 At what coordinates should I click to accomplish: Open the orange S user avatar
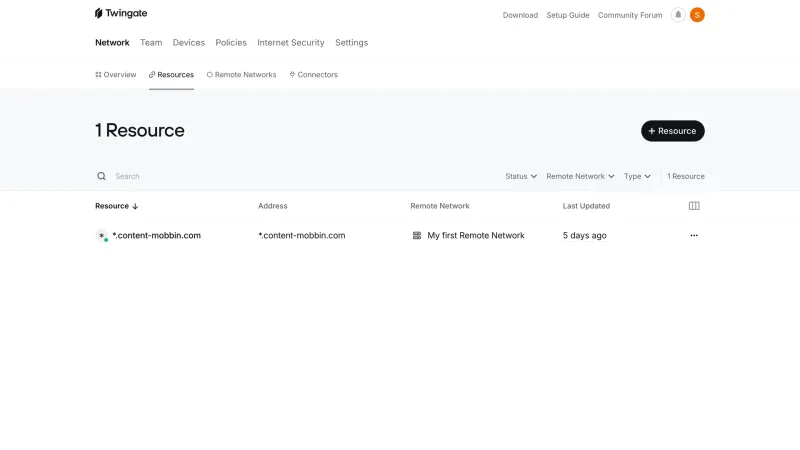click(697, 15)
